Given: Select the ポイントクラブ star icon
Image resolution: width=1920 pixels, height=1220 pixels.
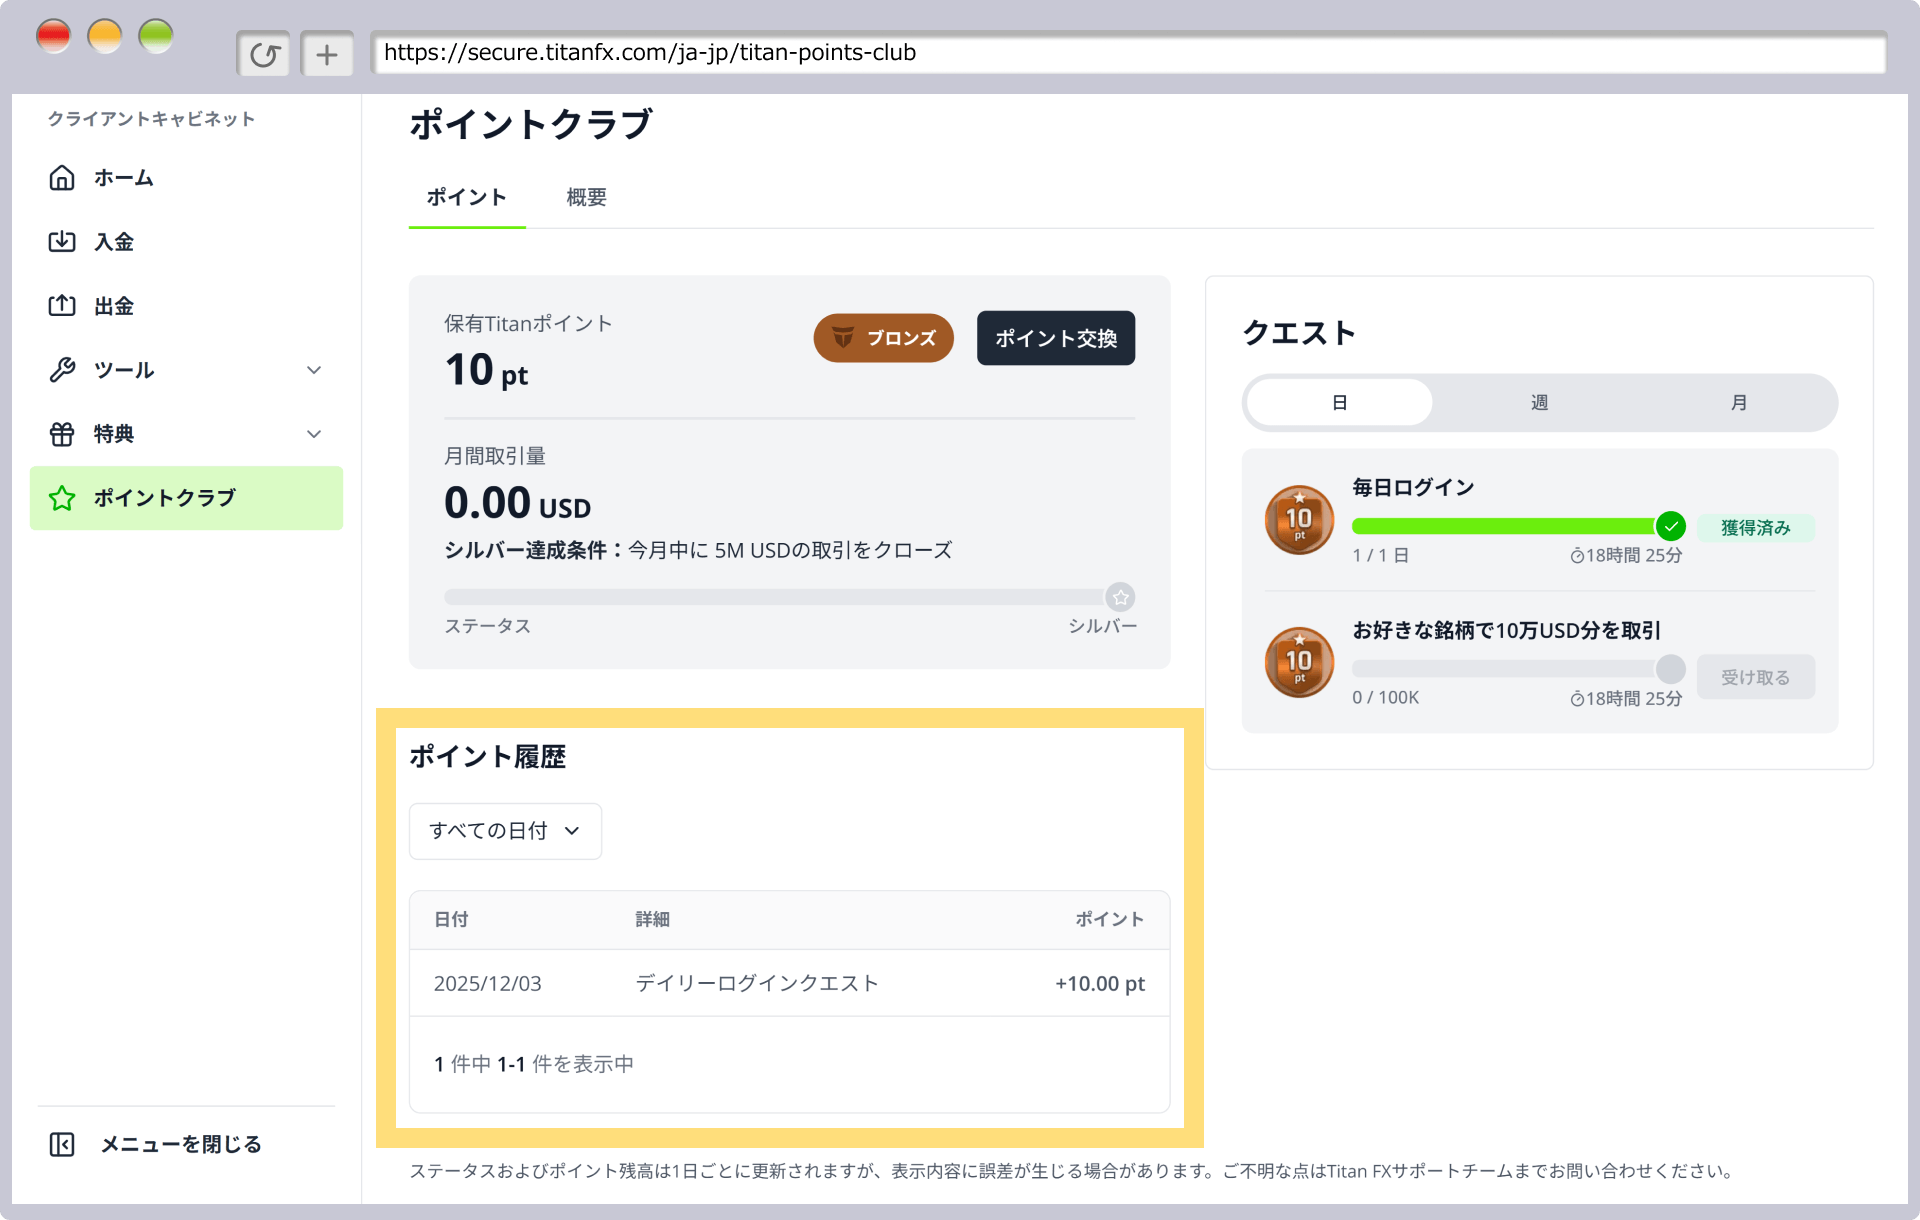Looking at the screenshot, I should 62,497.
